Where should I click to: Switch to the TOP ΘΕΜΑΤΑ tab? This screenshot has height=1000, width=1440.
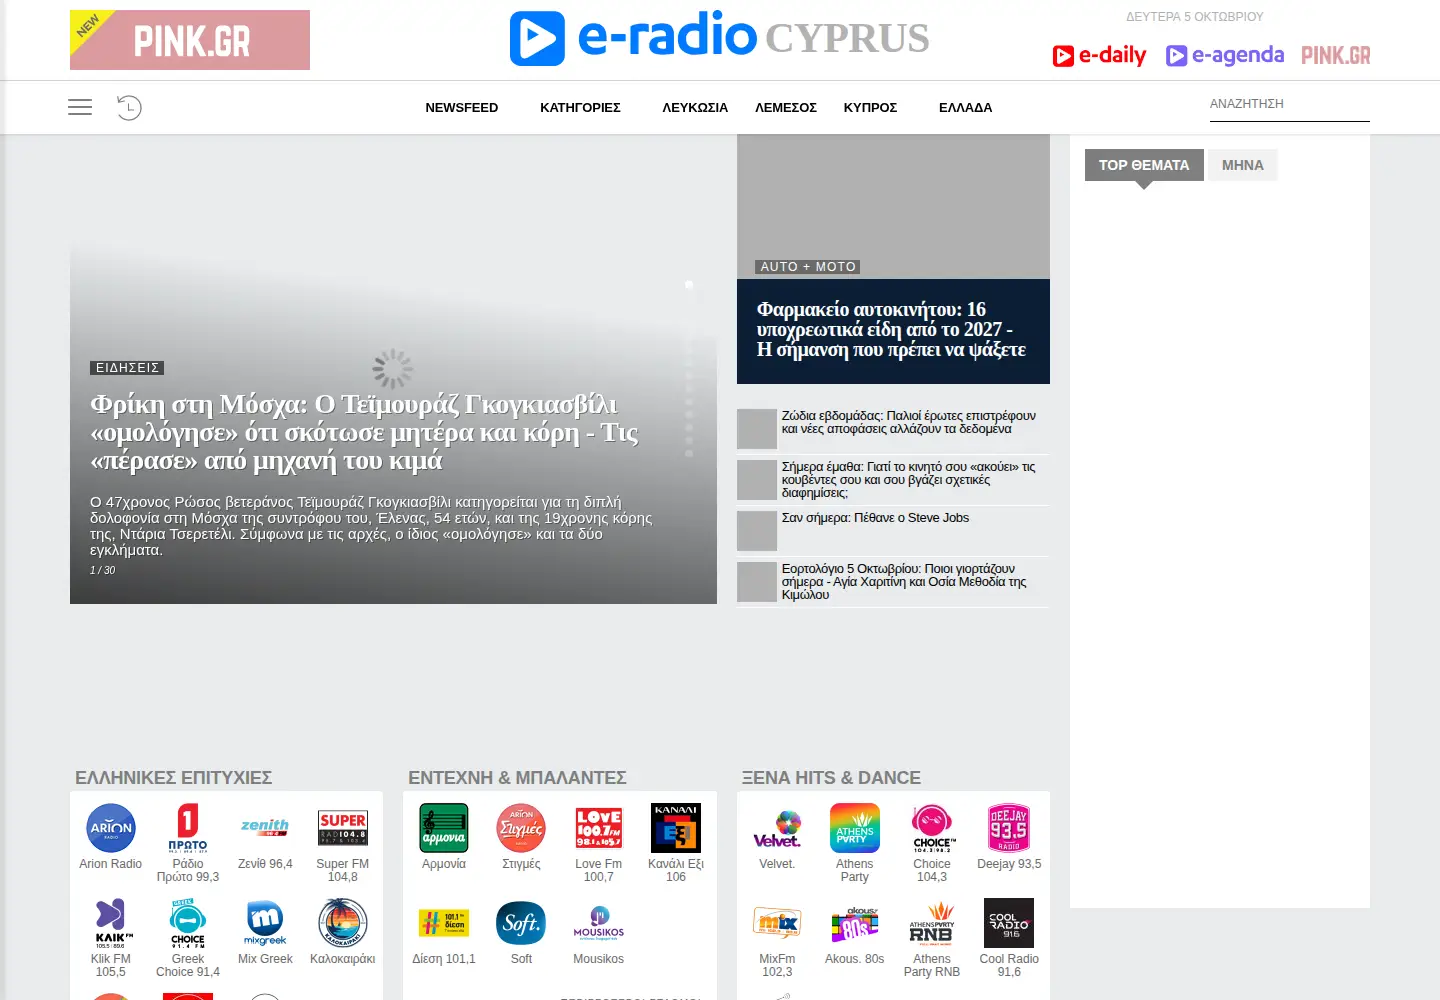point(1144,165)
